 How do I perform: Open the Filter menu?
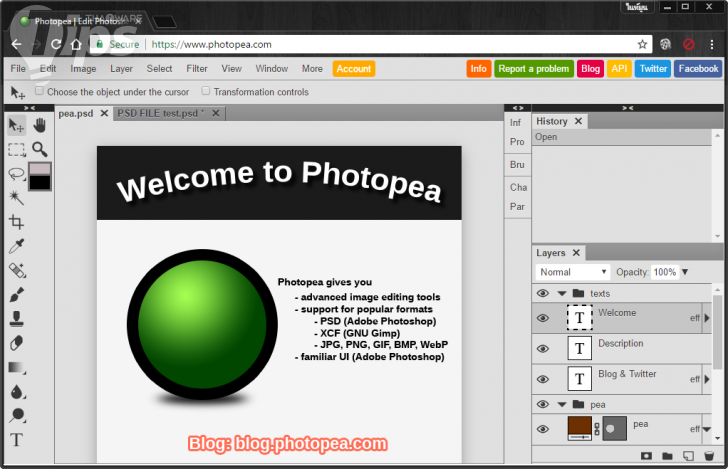click(x=197, y=69)
